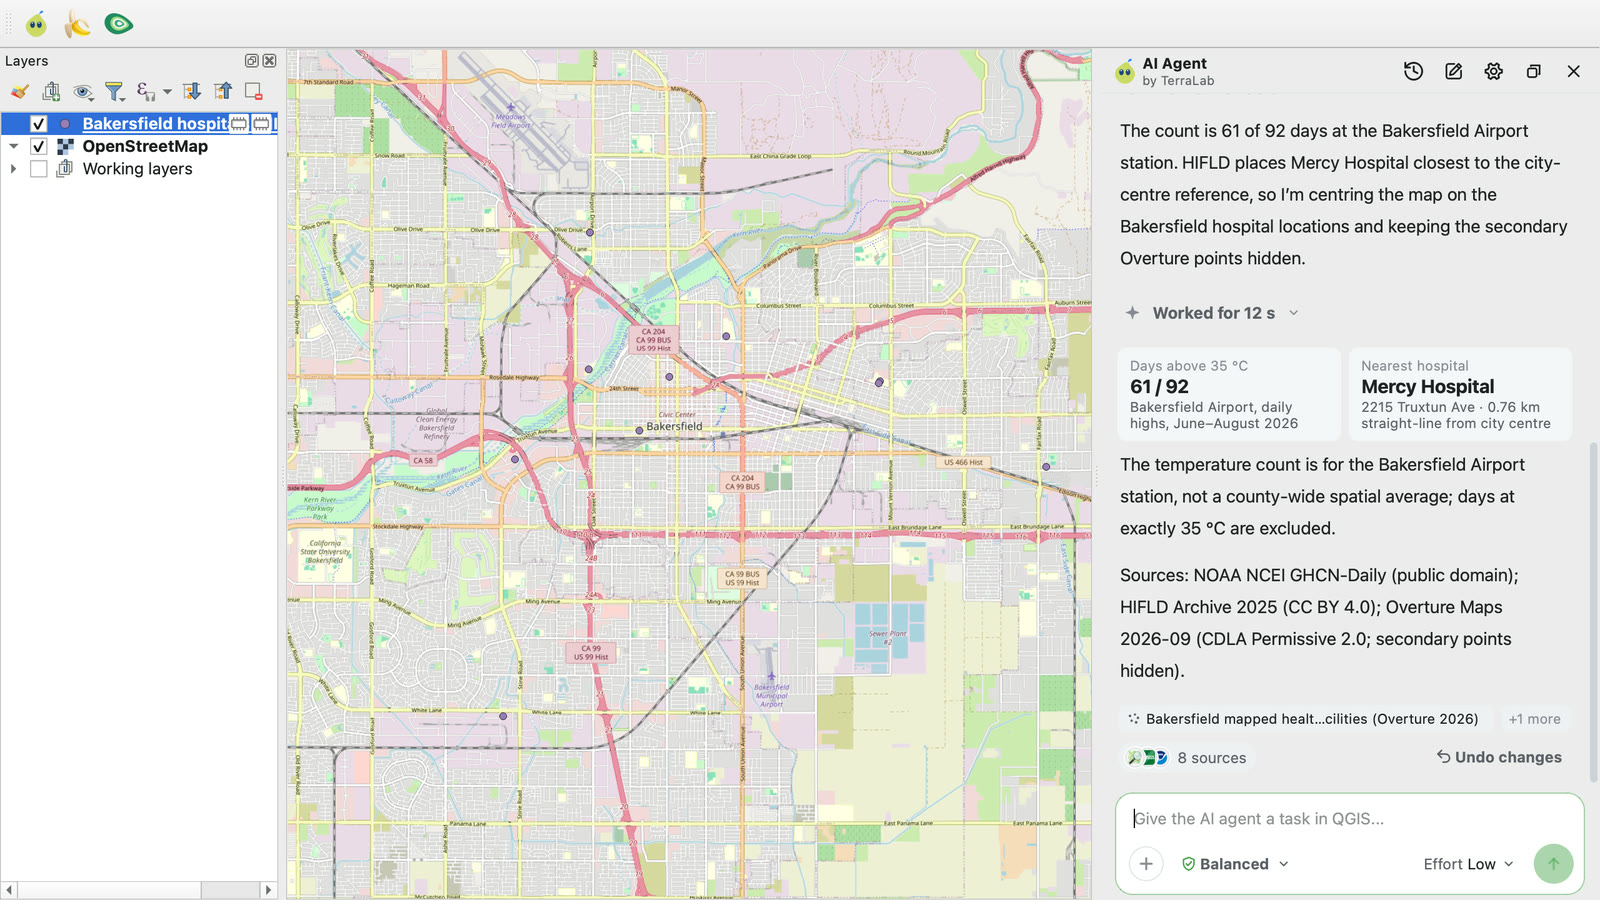Undock the AI Agent panel
Image resolution: width=1600 pixels, height=900 pixels.
point(1533,71)
